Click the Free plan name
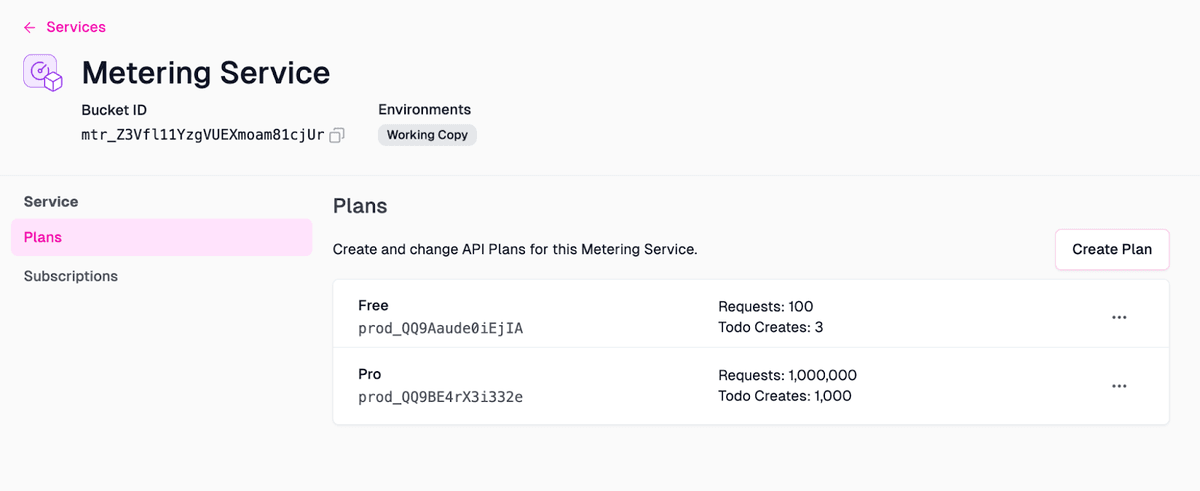 tap(373, 306)
